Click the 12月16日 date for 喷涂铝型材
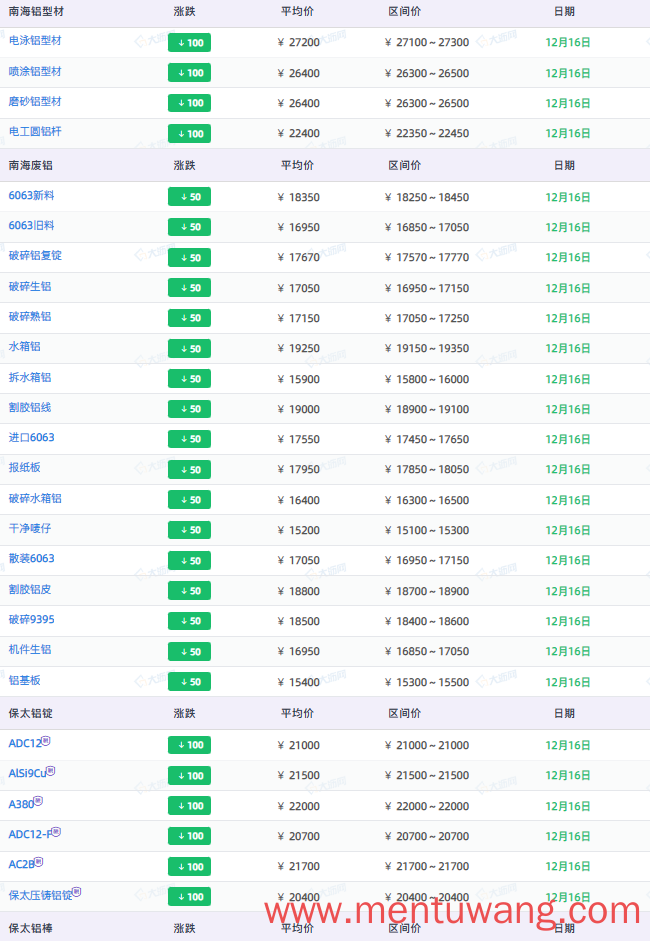The image size is (650, 941). pyautogui.click(x=568, y=73)
